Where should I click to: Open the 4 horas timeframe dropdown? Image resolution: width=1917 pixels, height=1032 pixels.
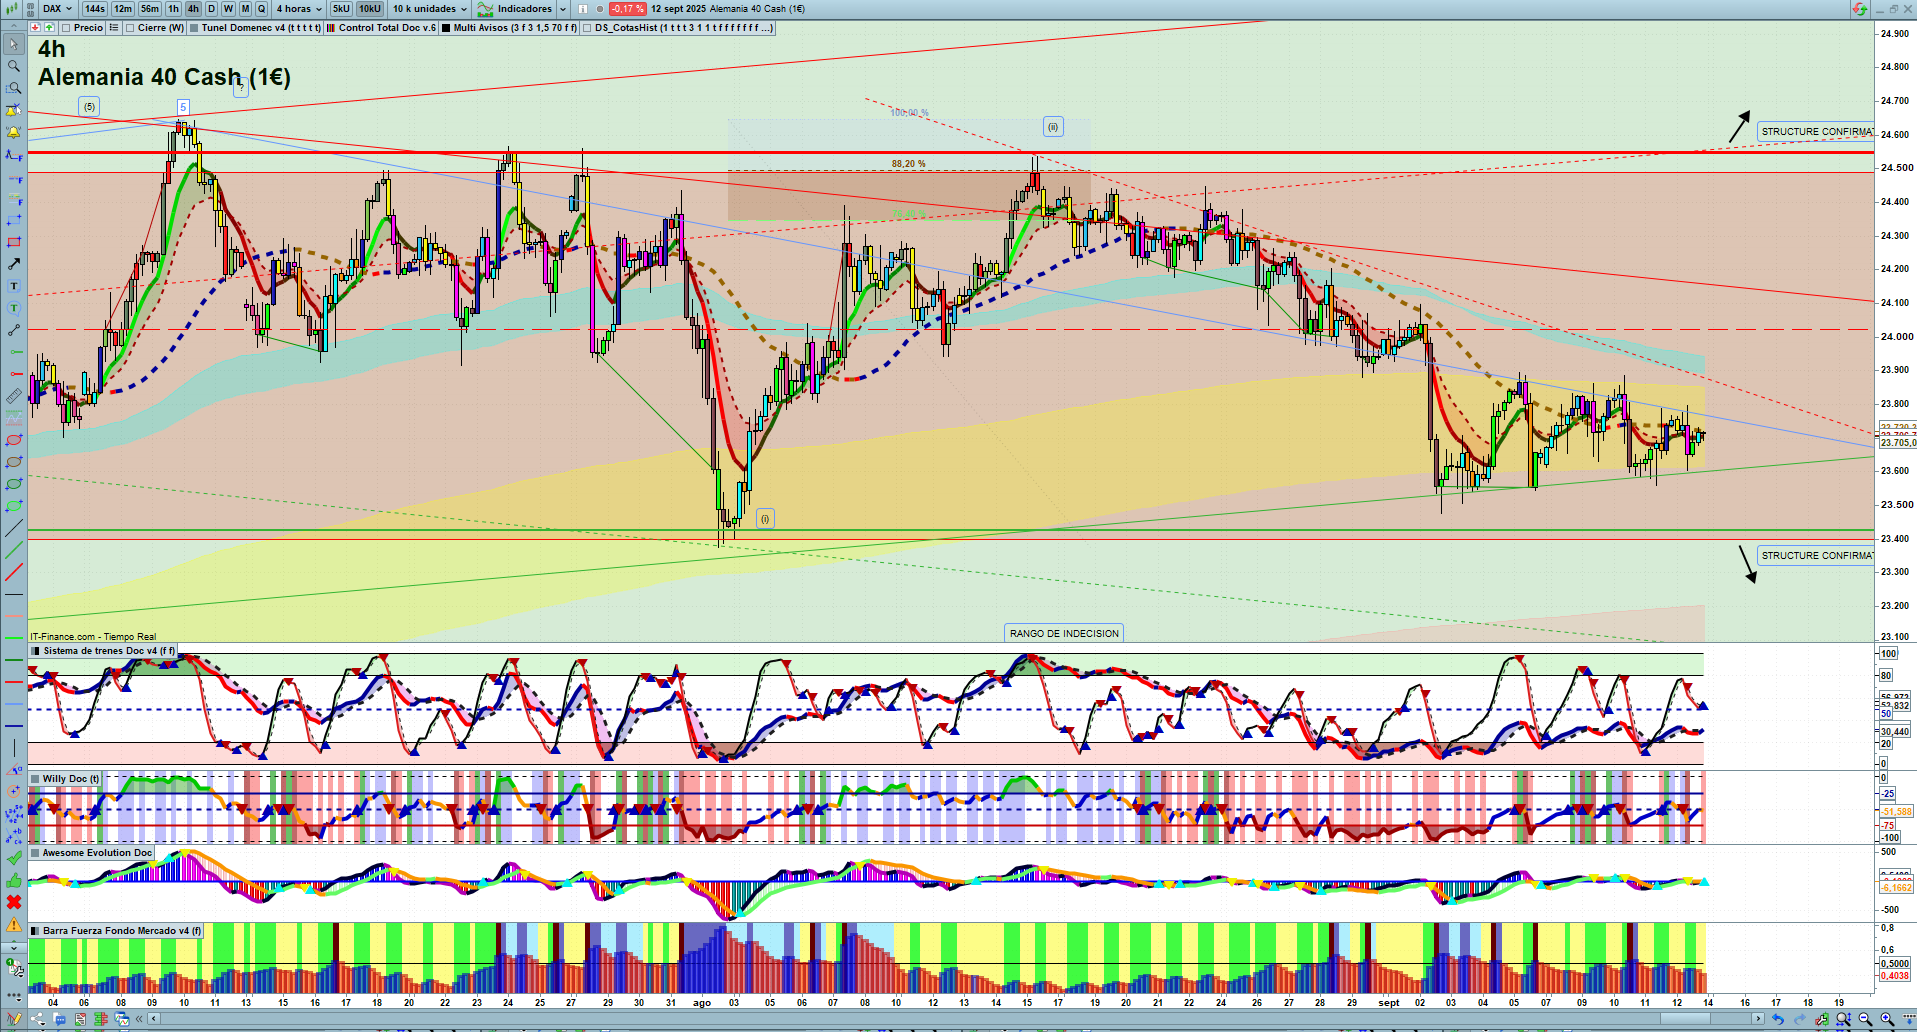tap(299, 9)
